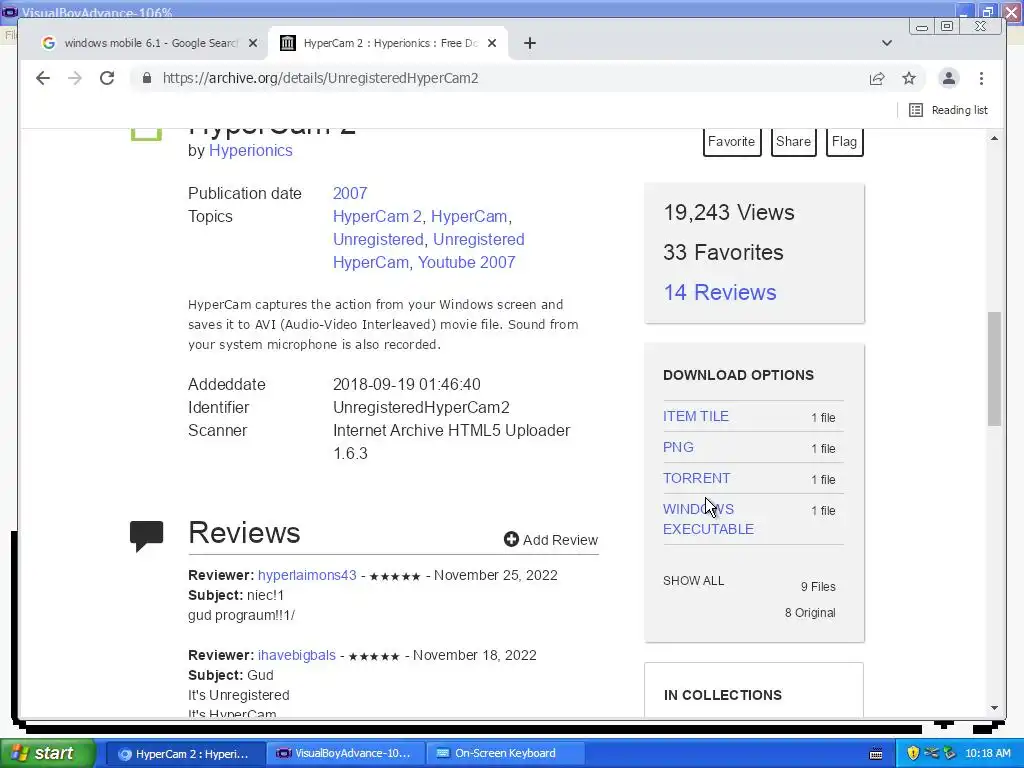This screenshot has width=1024, height=768.
Task: Open the Unregistered HyperCam topic link
Action: click(x=428, y=251)
